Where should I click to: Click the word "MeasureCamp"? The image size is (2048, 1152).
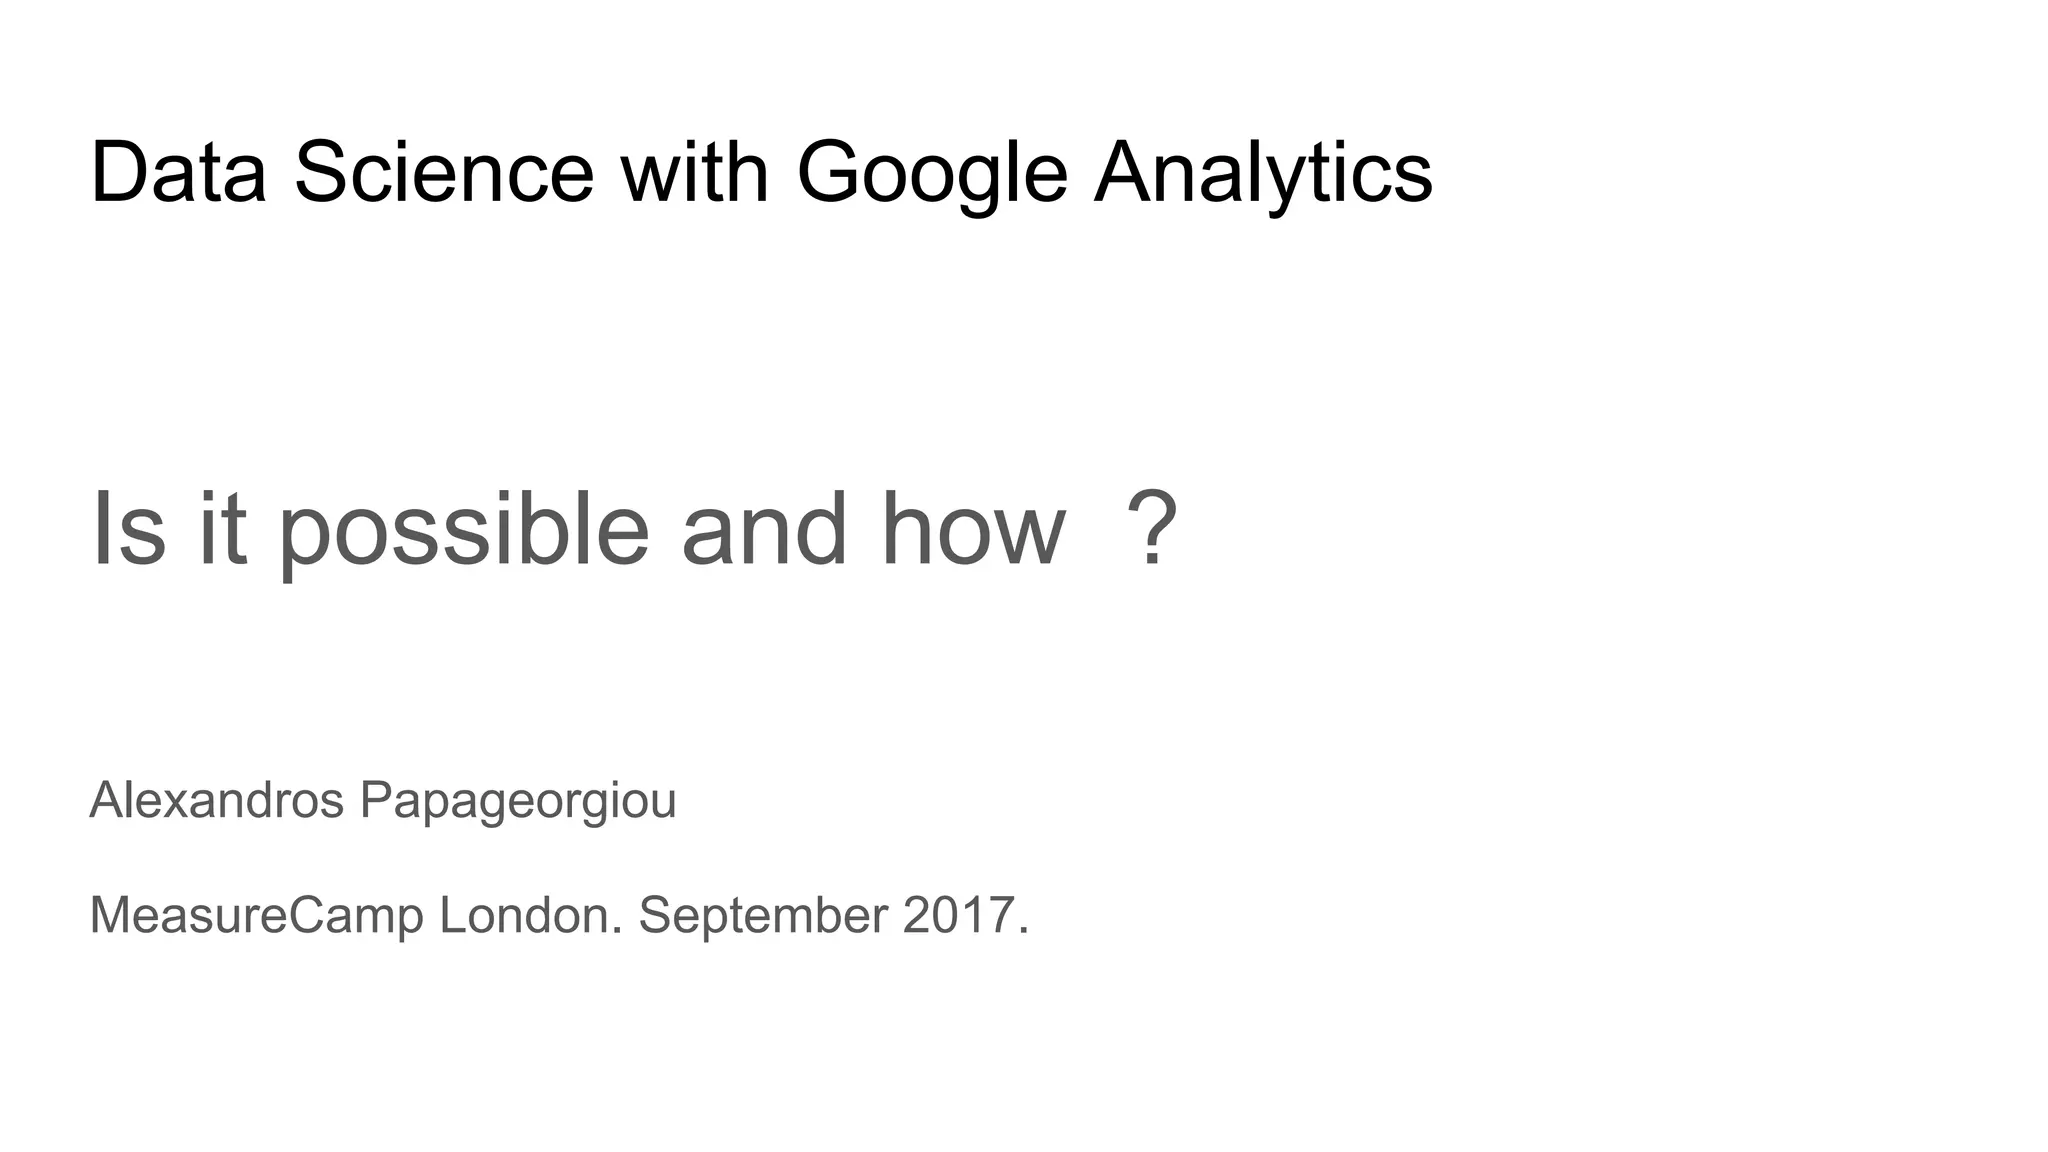click(x=257, y=917)
